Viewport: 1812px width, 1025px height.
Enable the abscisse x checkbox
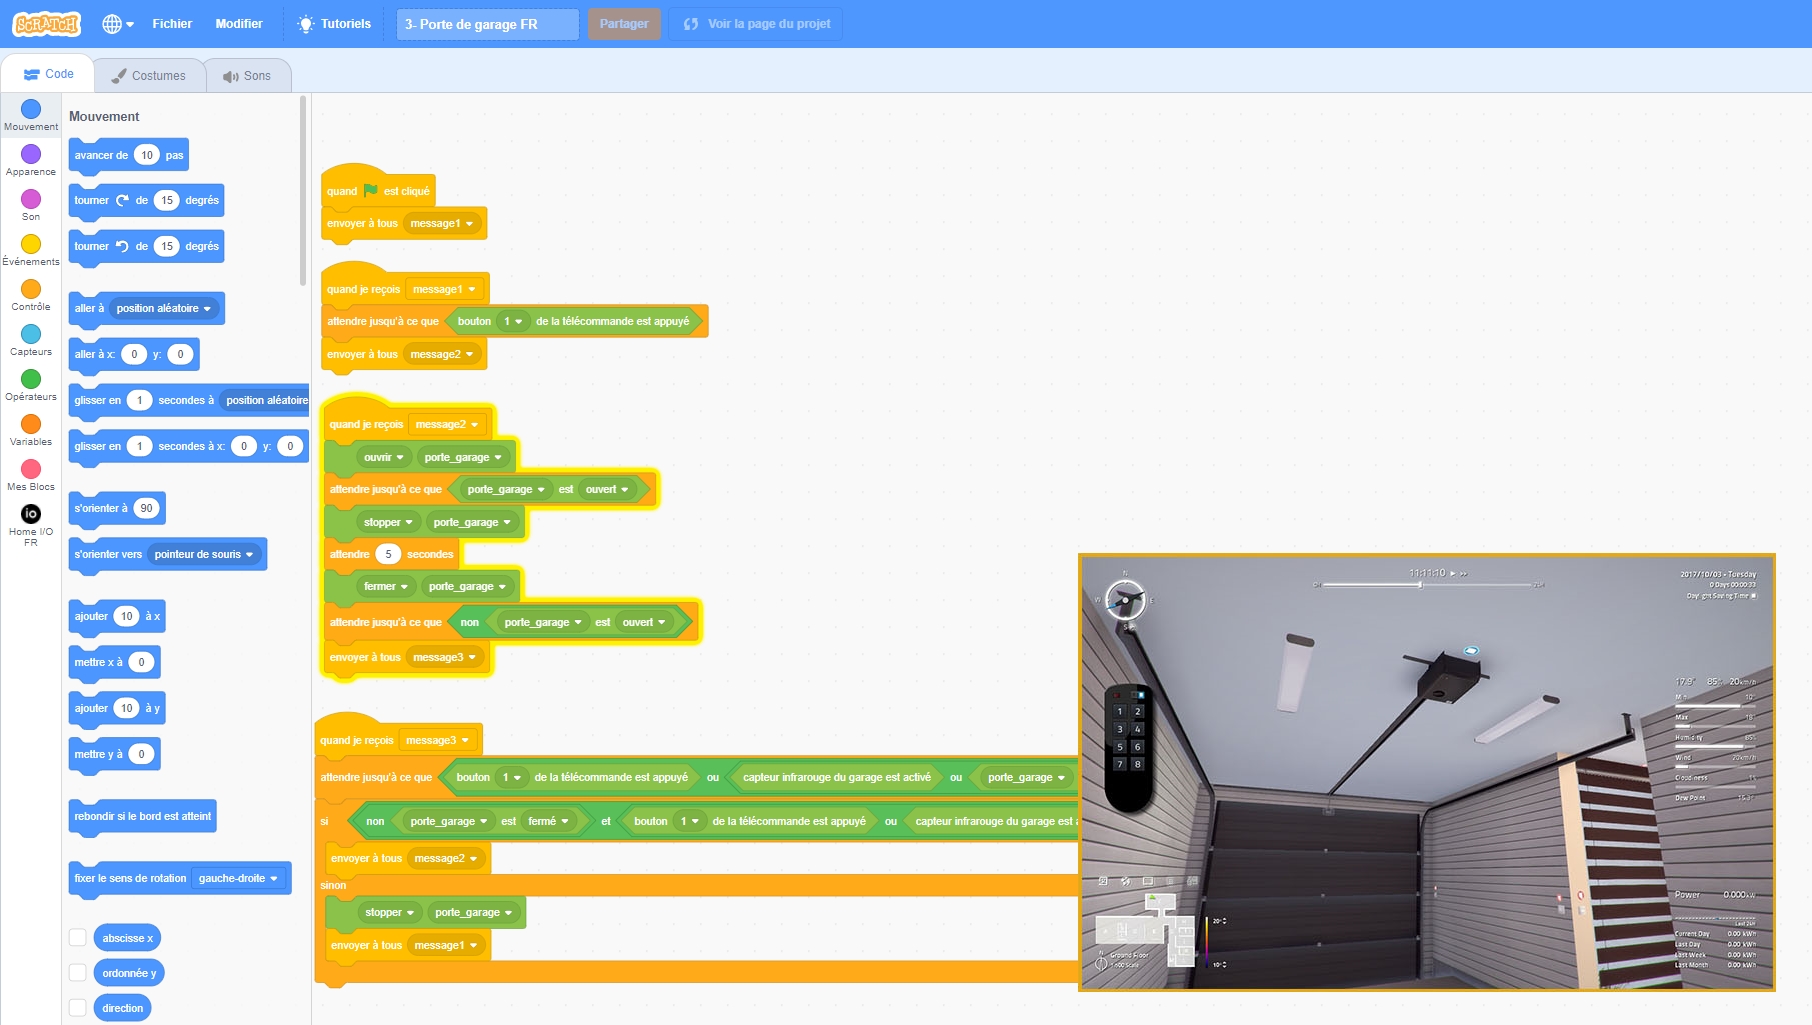tap(78, 938)
